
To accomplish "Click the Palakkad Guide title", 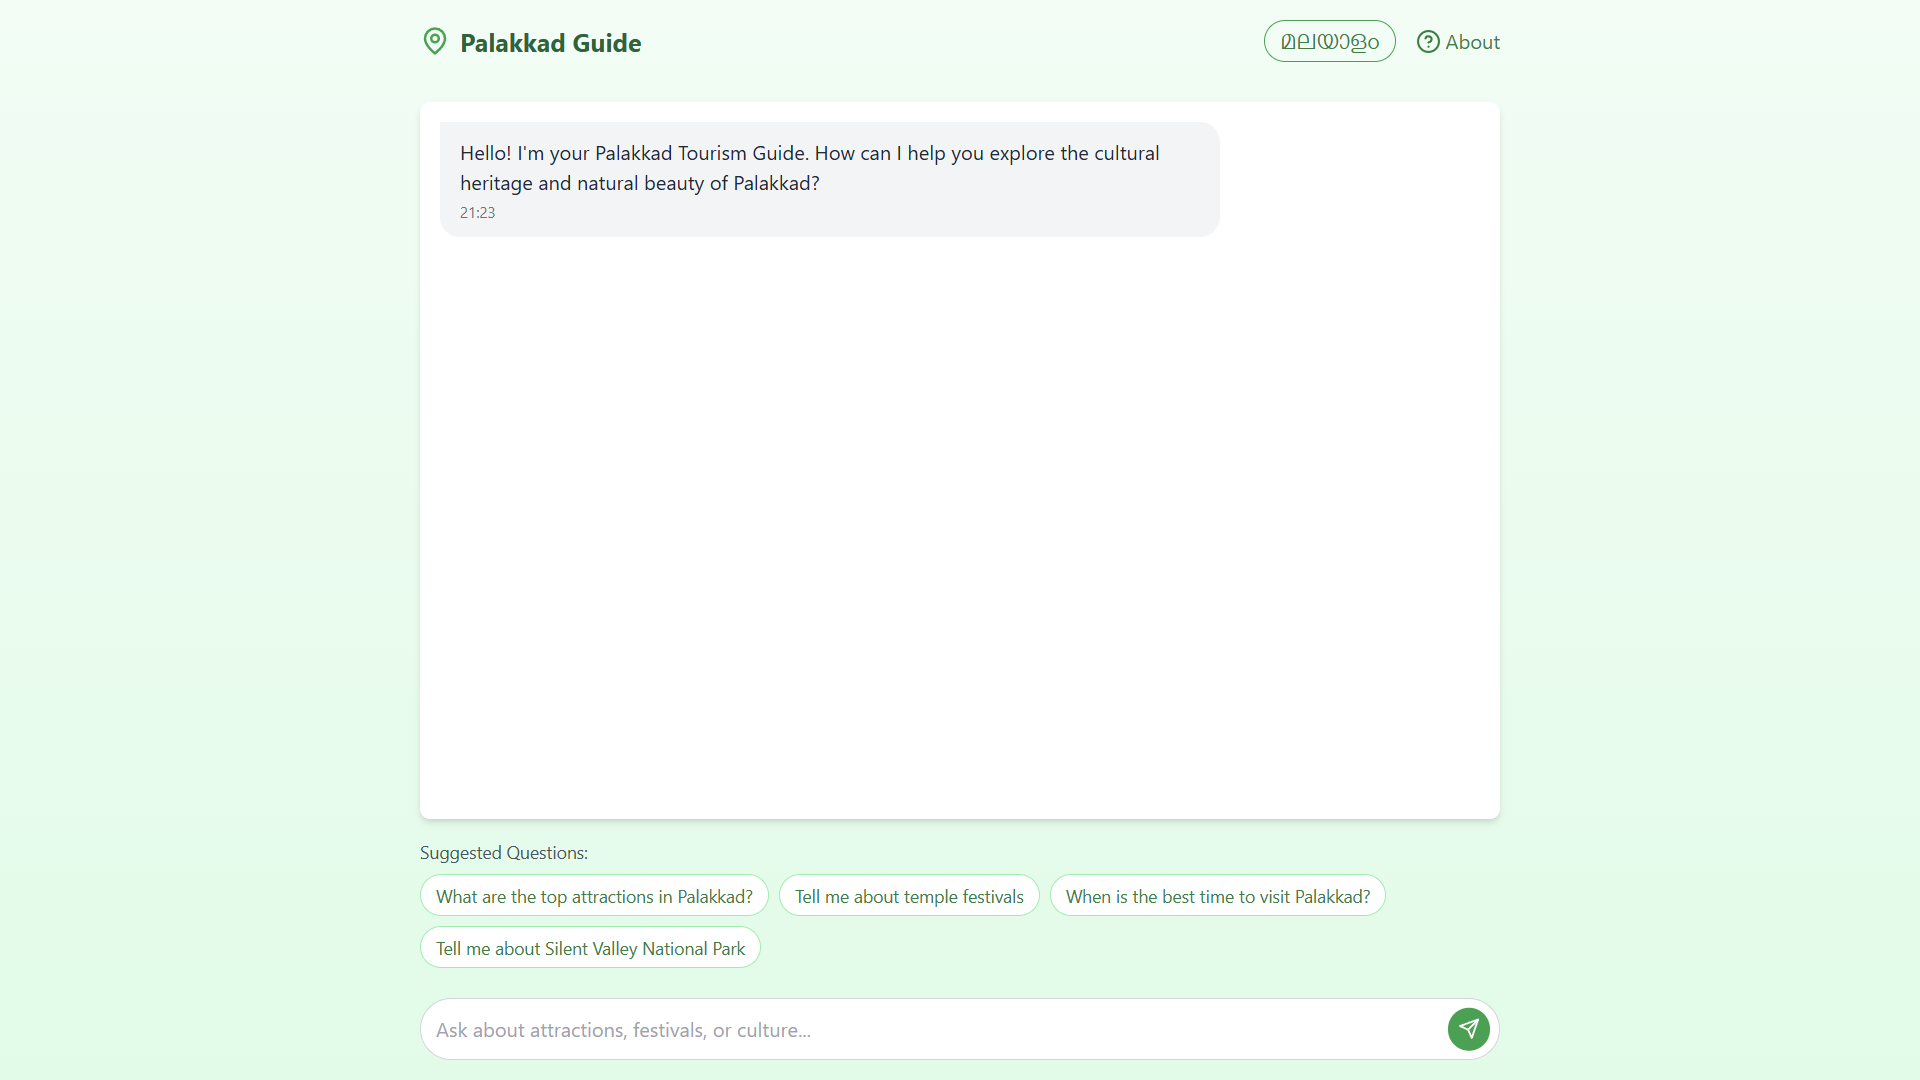I will pos(550,43).
